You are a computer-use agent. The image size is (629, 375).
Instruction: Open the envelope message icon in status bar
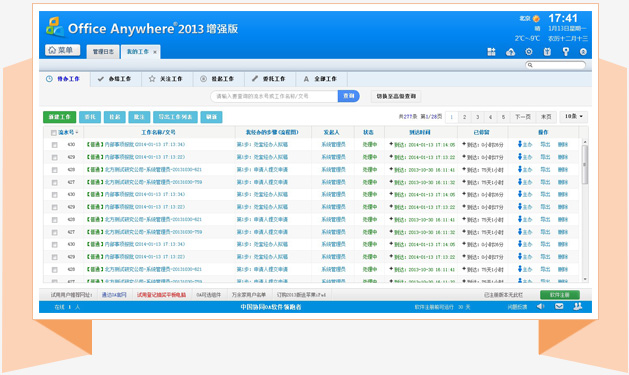click(x=559, y=306)
